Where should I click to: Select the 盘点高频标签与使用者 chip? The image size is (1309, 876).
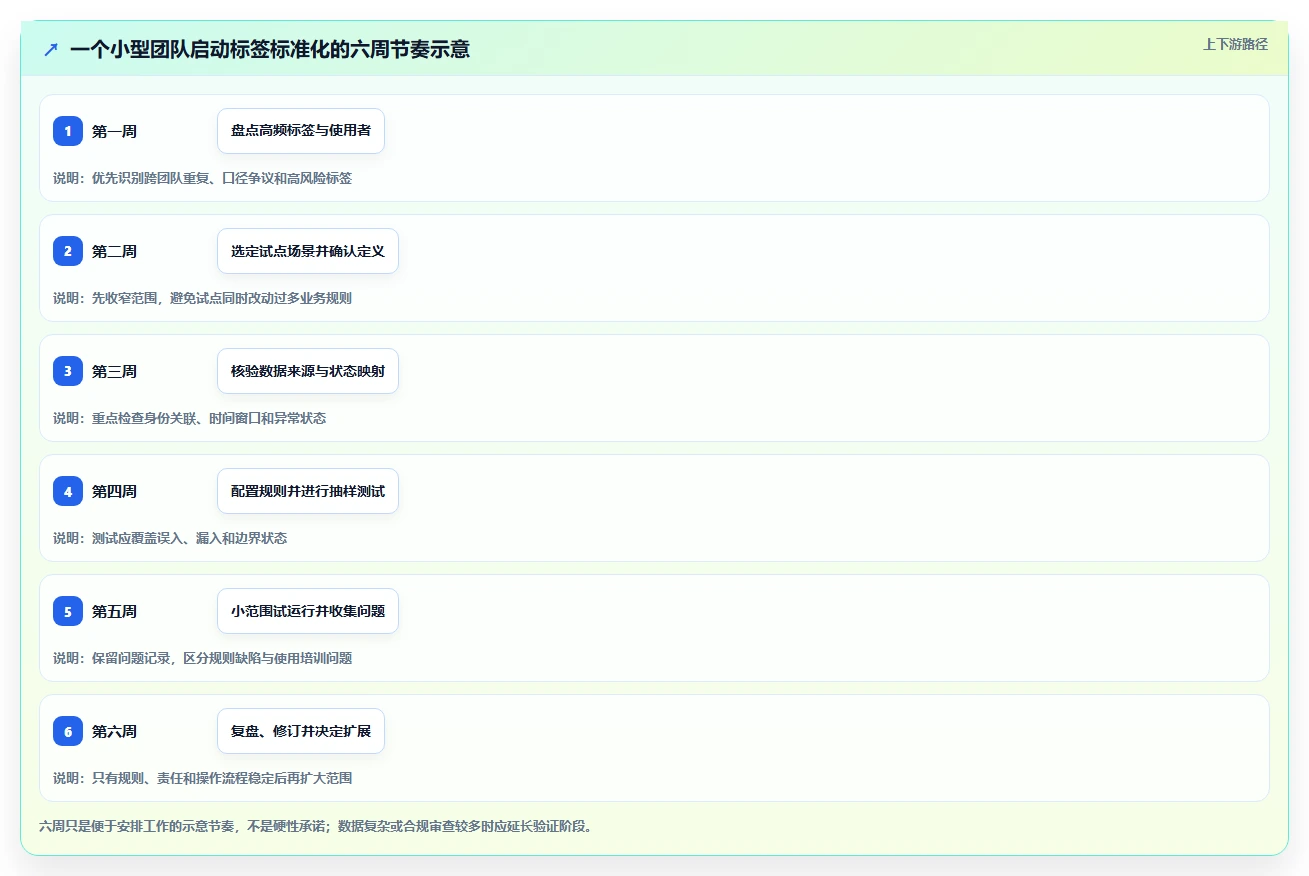(x=301, y=131)
